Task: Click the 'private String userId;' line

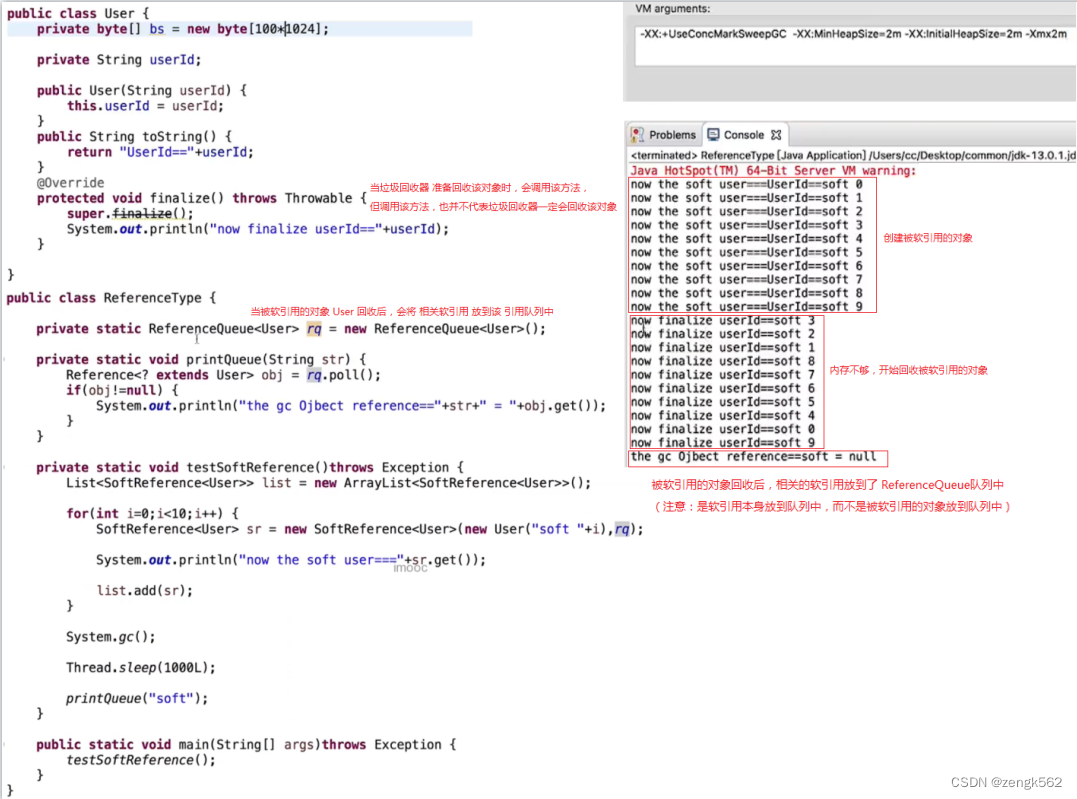Action: click(119, 60)
